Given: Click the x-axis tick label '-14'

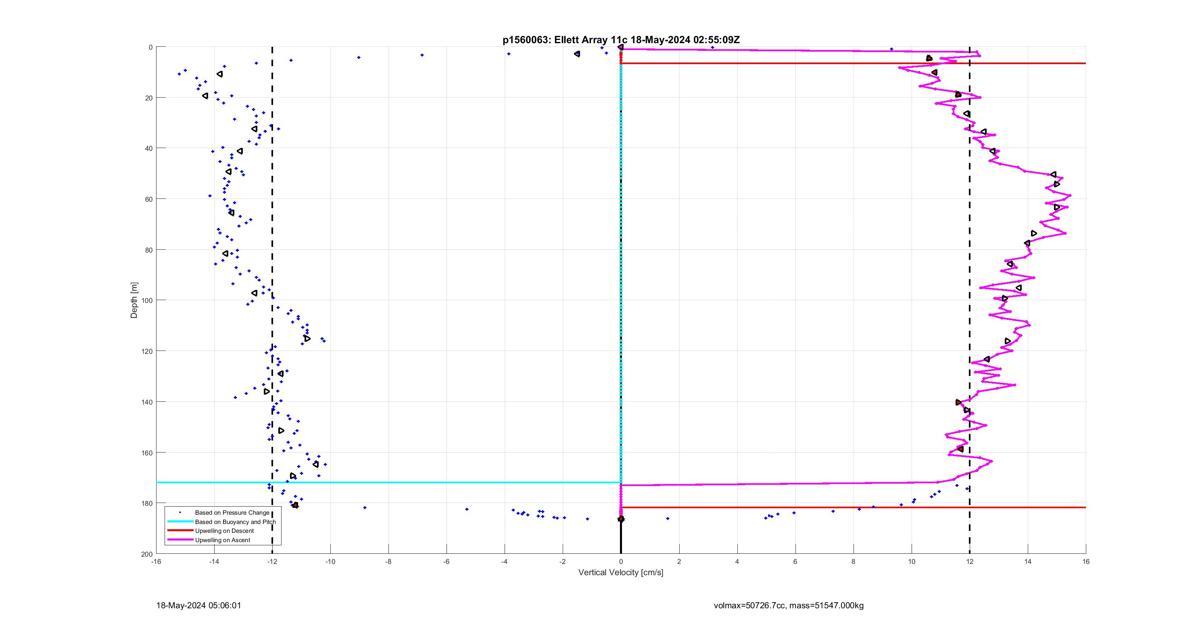Looking at the screenshot, I should pyautogui.click(x=214, y=561).
